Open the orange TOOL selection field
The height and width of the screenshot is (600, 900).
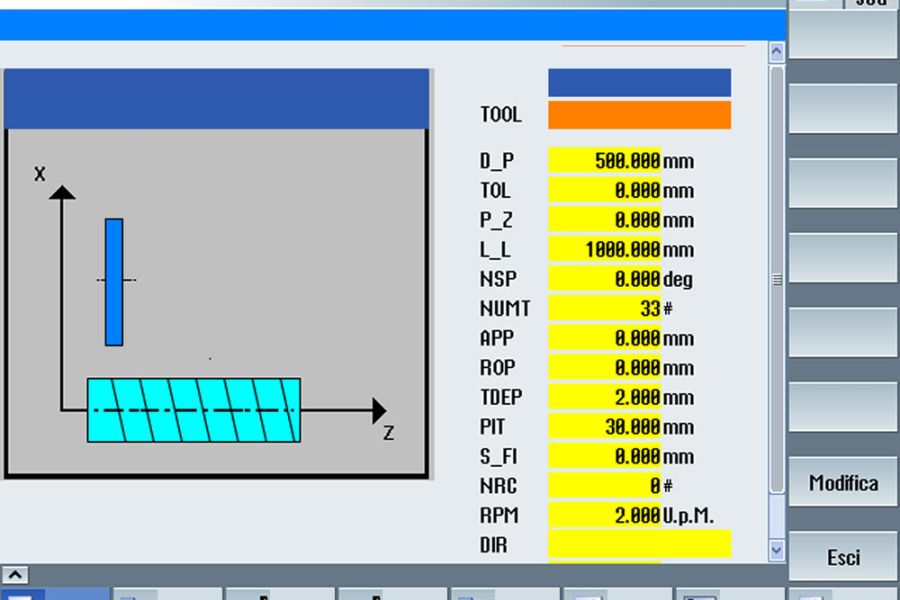point(640,114)
